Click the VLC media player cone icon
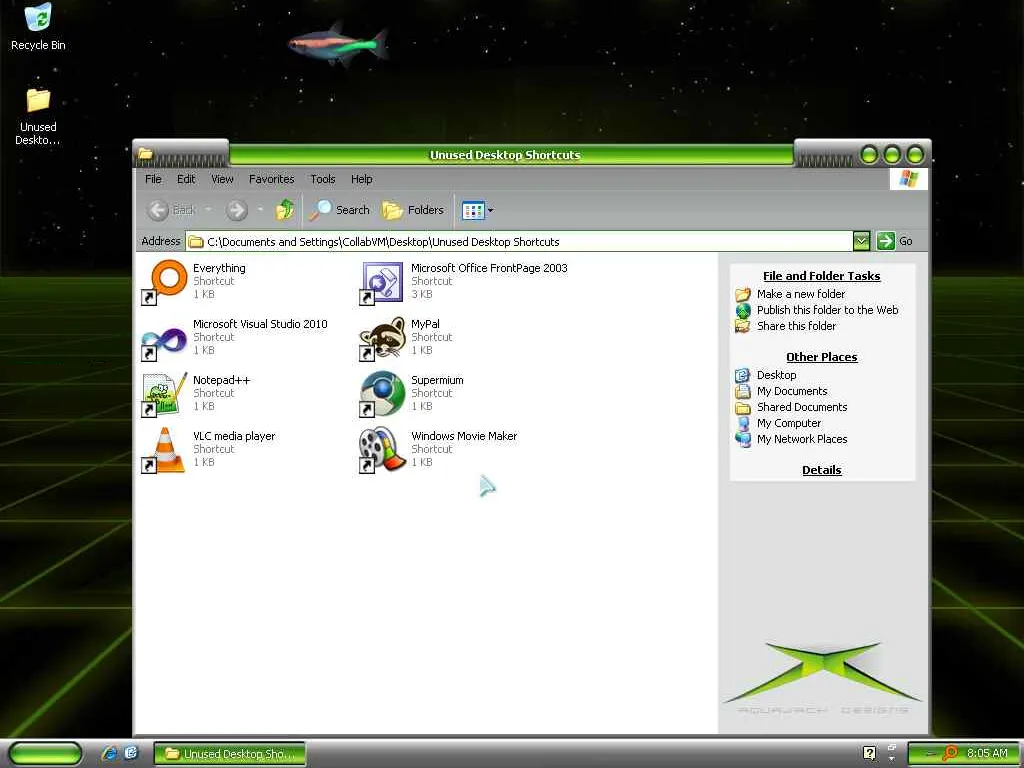This screenshot has width=1024, height=768. [164, 450]
